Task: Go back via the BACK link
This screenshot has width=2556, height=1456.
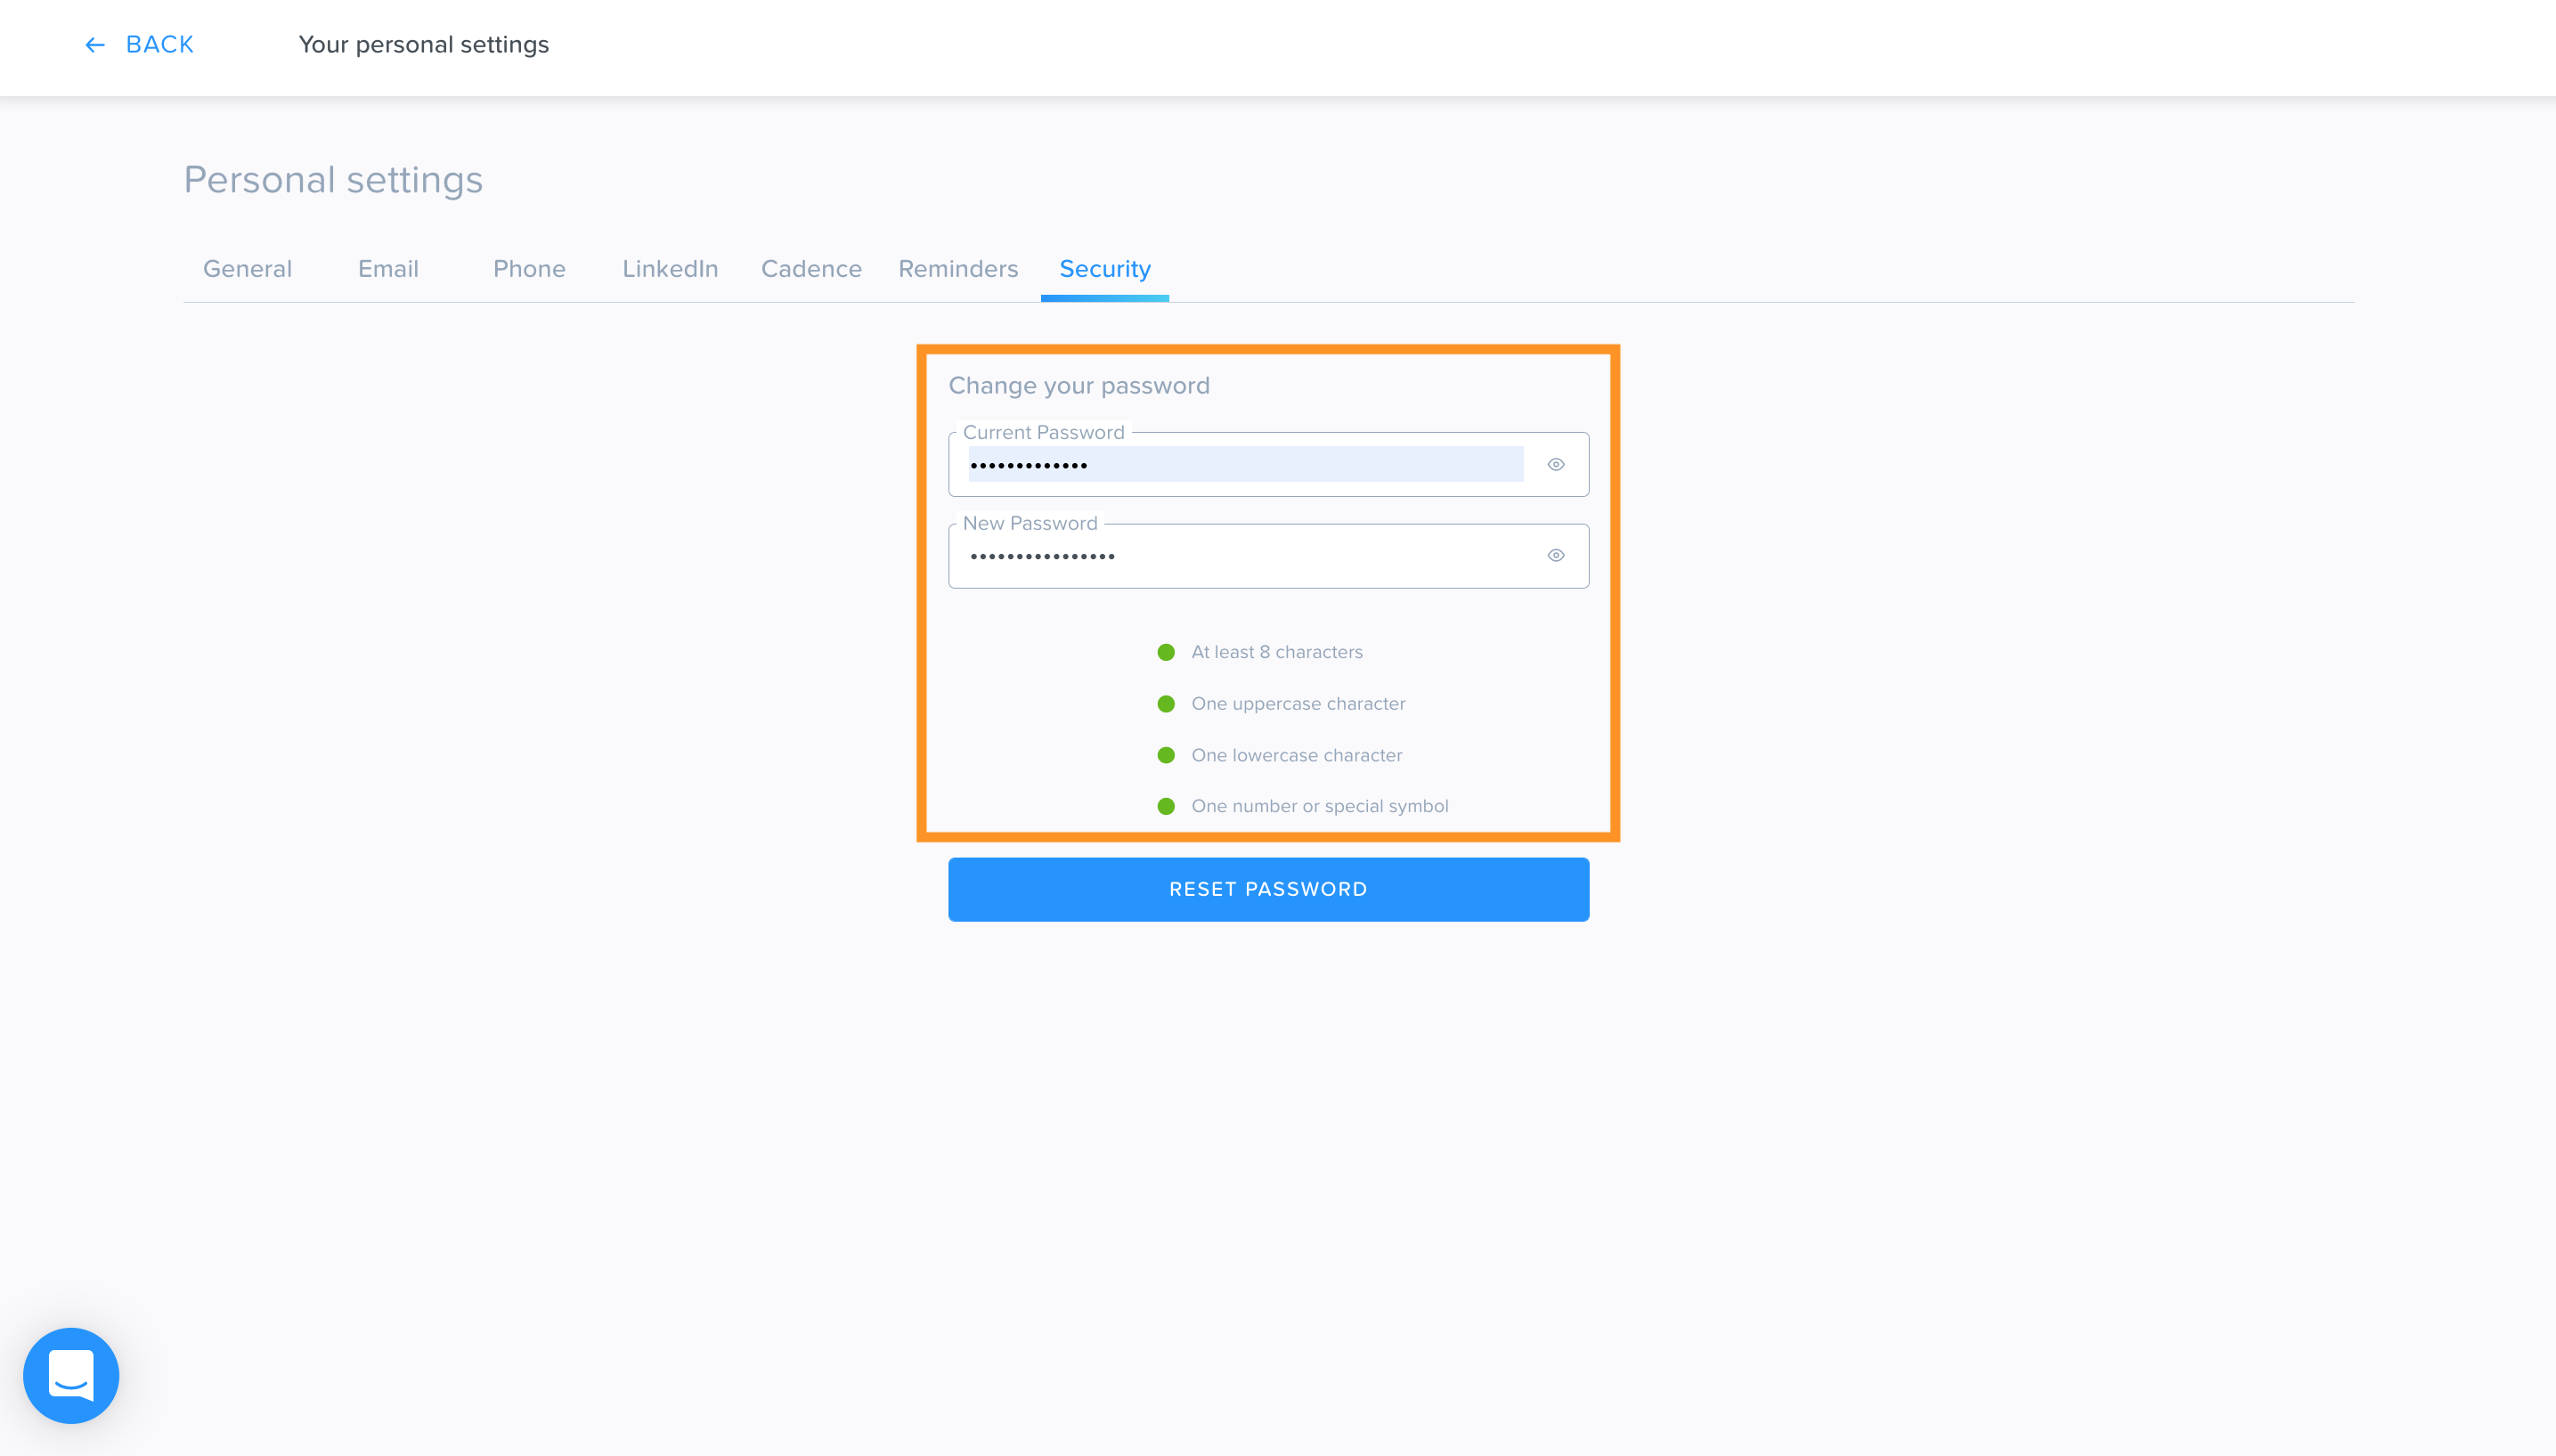Action: [x=159, y=45]
